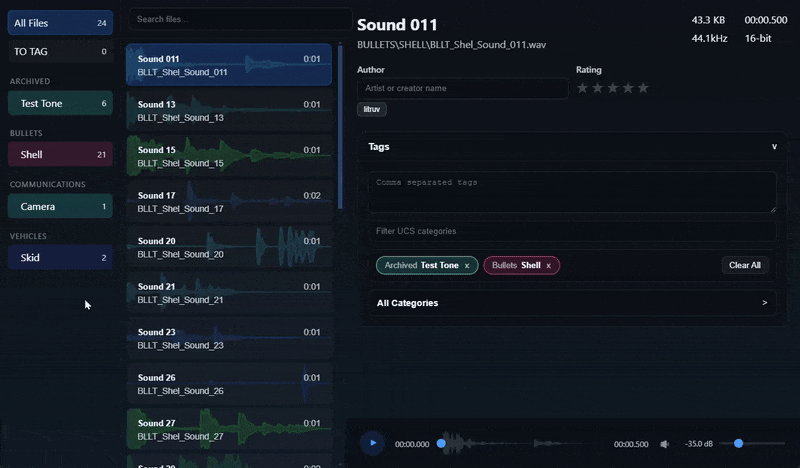The height and width of the screenshot is (468, 800).
Task: Adjust the volume slider knob
Action: click(x=738, y=444)
